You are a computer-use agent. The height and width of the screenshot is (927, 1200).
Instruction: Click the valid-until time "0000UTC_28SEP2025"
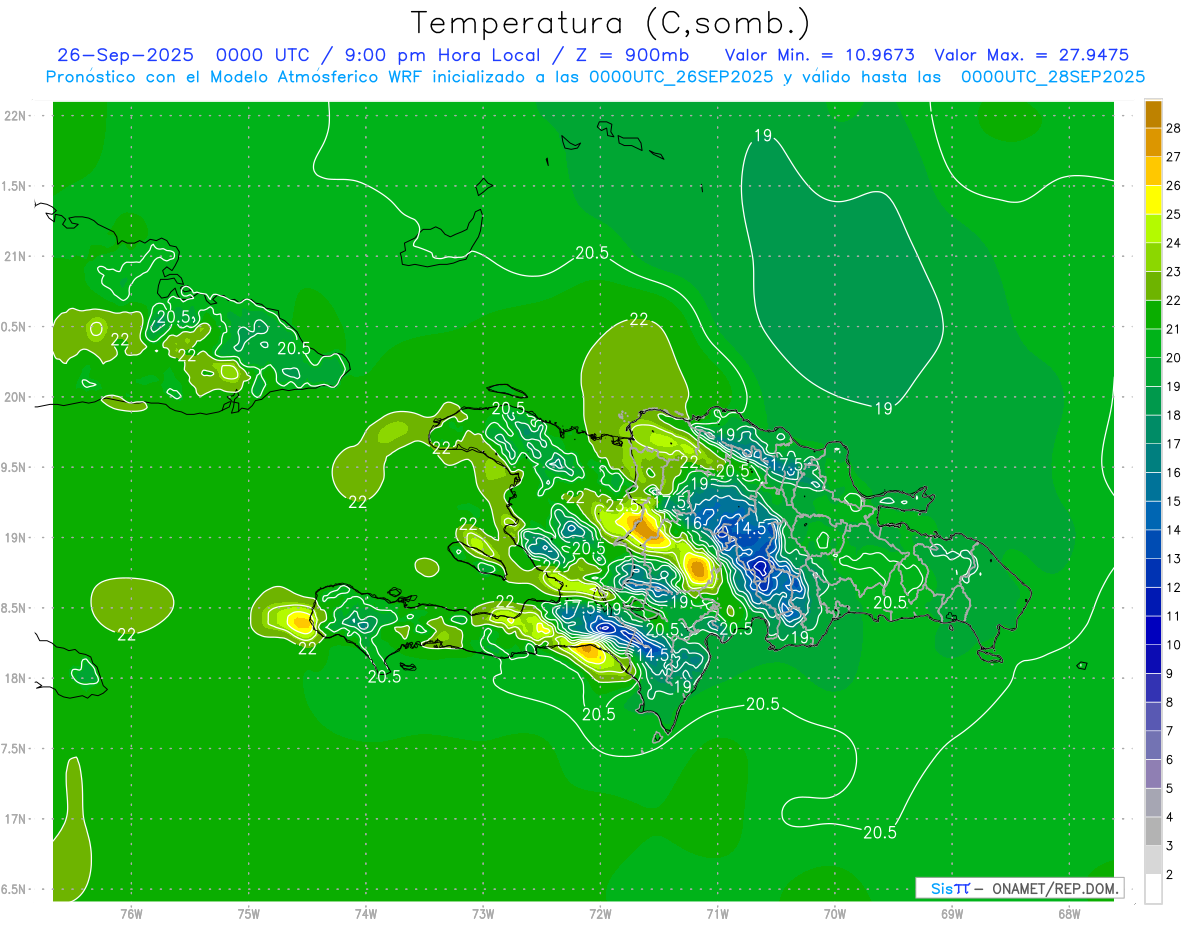pyautogui.click(x=1052, y=76)
